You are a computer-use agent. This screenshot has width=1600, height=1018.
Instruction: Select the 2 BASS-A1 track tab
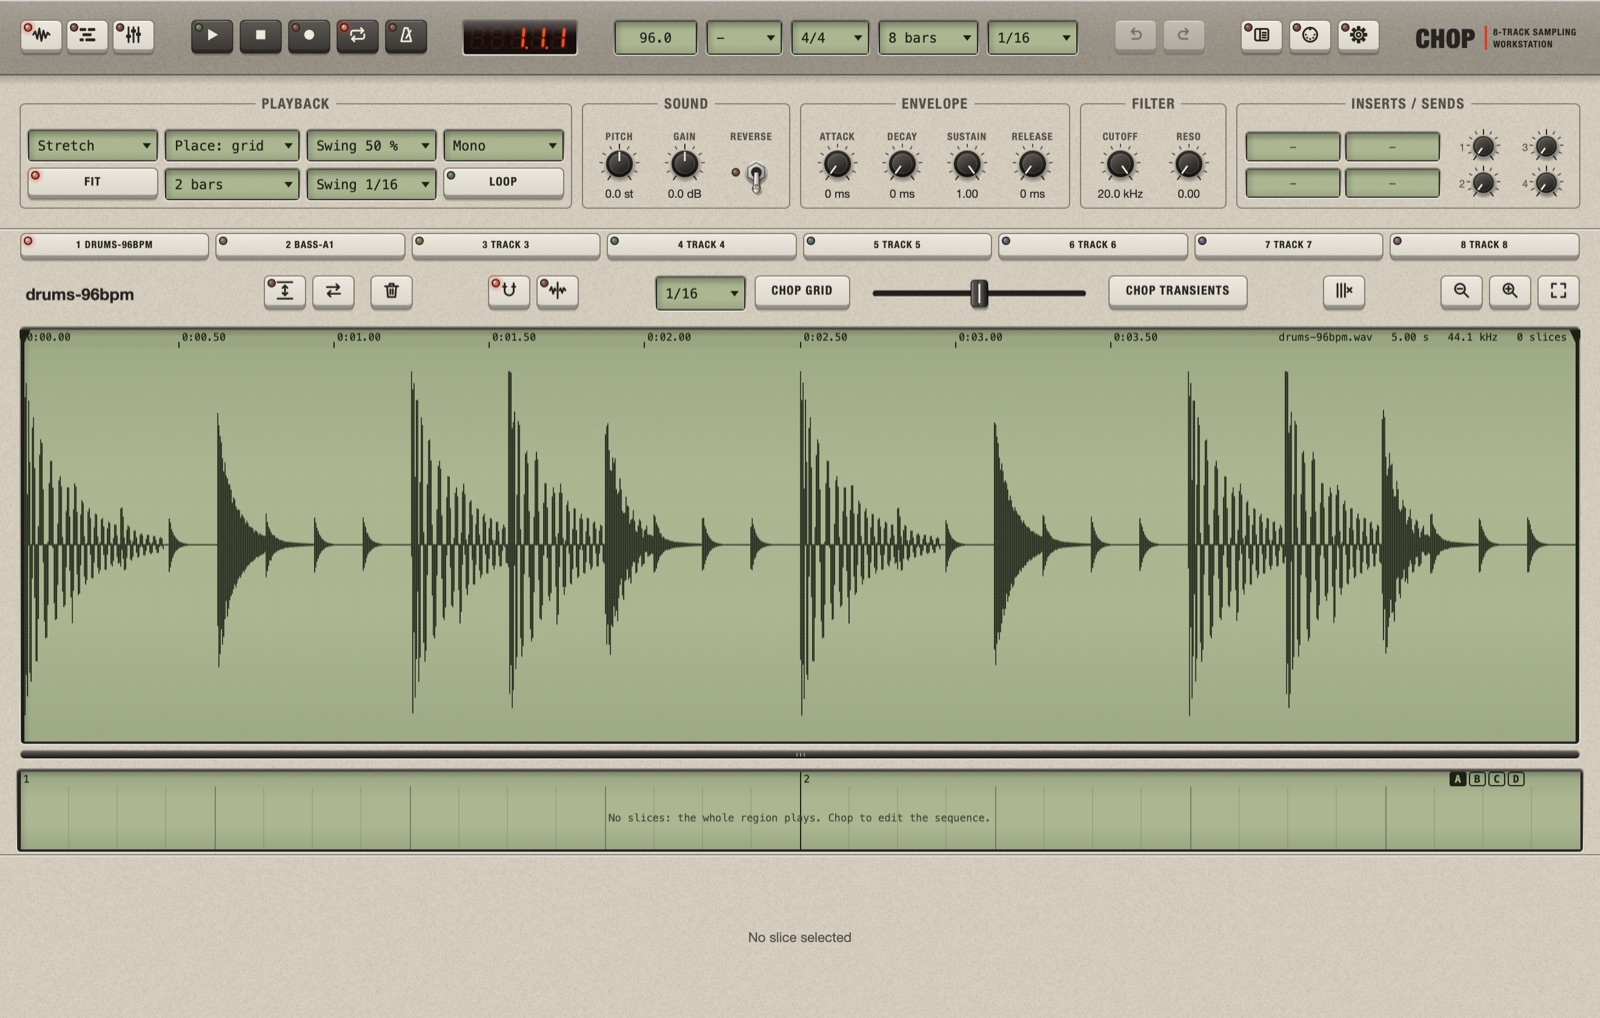tap(310, 244)
